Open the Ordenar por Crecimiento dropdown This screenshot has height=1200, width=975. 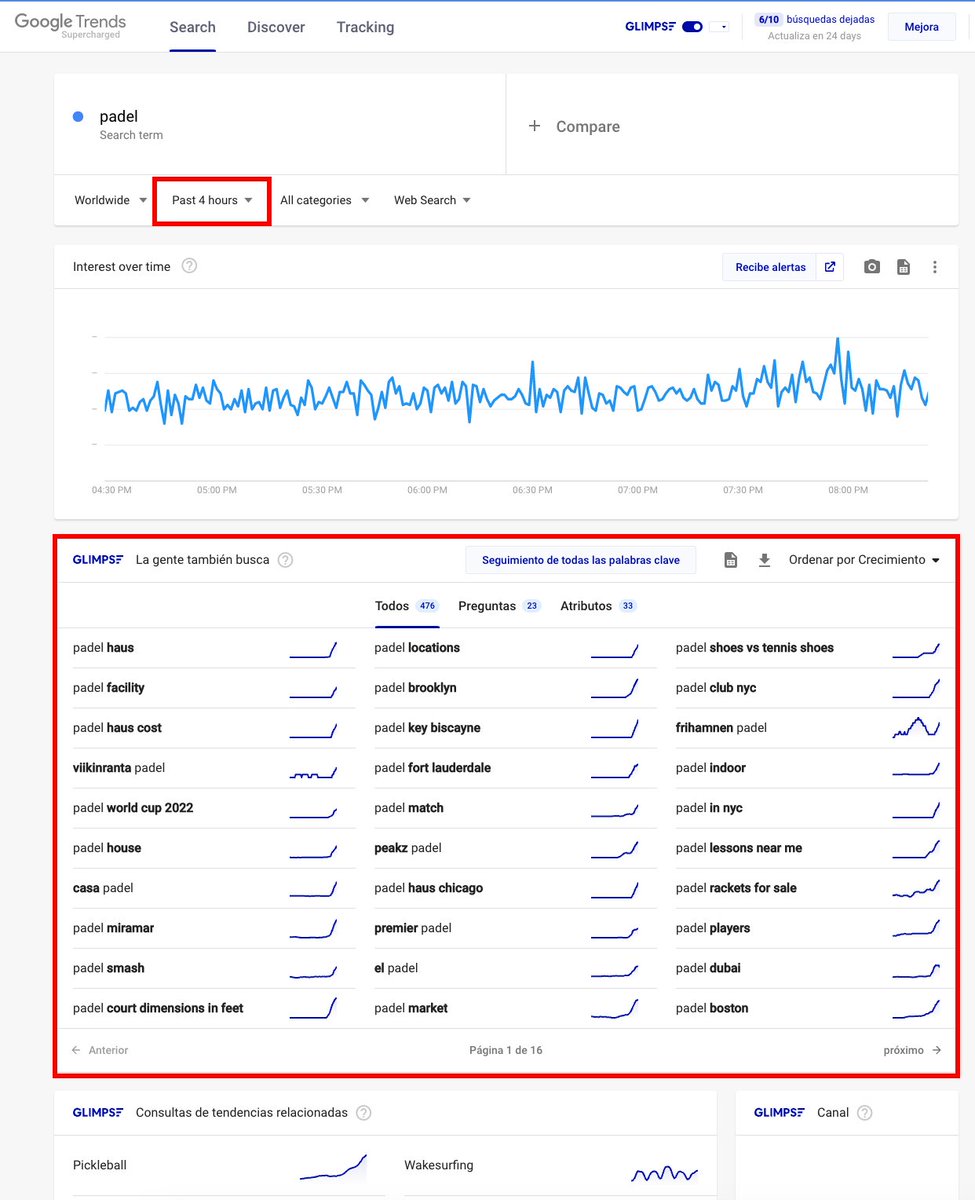pos(865,560)
